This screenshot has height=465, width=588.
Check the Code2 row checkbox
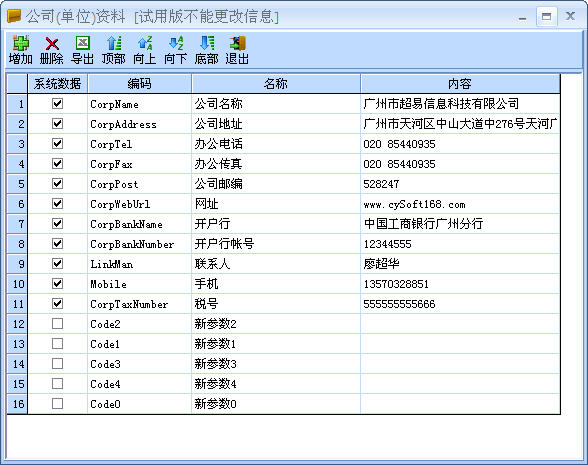(x=57, y=324)
